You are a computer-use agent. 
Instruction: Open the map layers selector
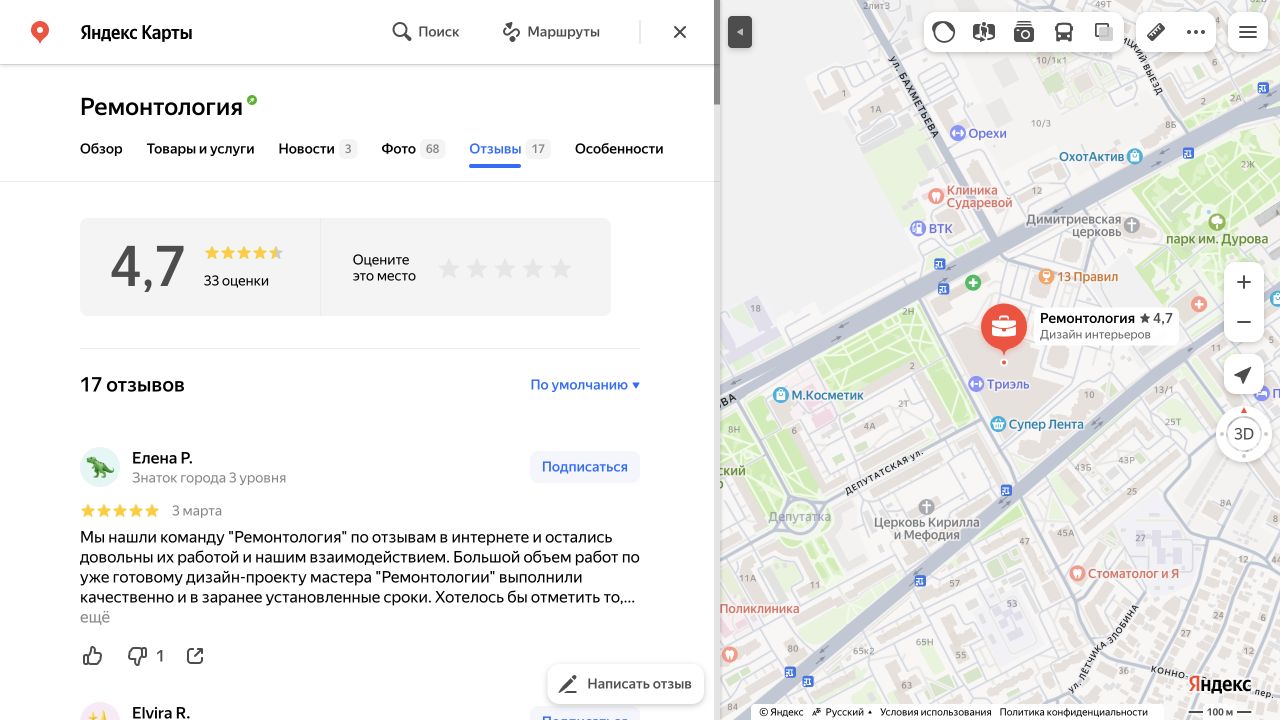[x=1104, y=32]
